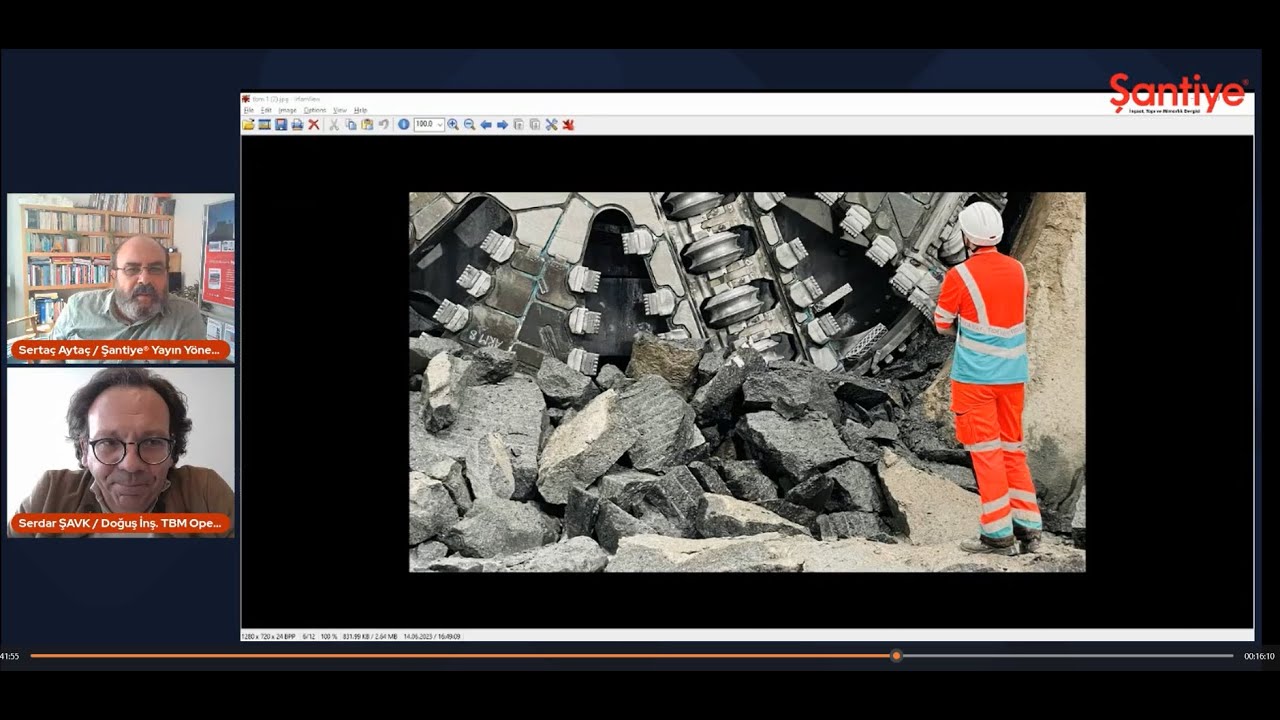Click status bar file size text
Image resolution: width=1280 pixels, height=720 pixels.
(x=370, y=636)
